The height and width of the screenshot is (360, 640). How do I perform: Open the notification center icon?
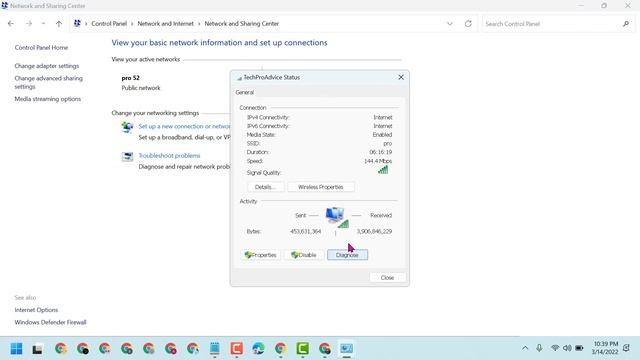(626, 348)
